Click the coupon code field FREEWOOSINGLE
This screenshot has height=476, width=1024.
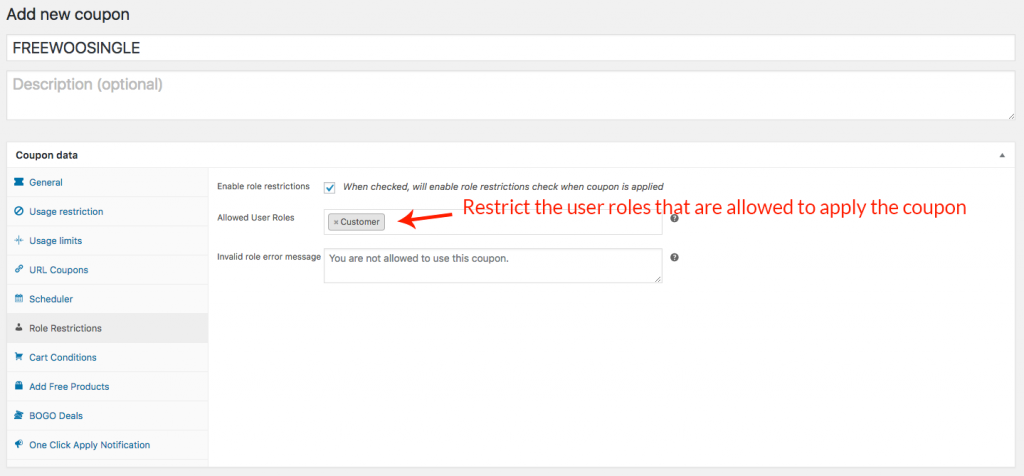(511, 48)
